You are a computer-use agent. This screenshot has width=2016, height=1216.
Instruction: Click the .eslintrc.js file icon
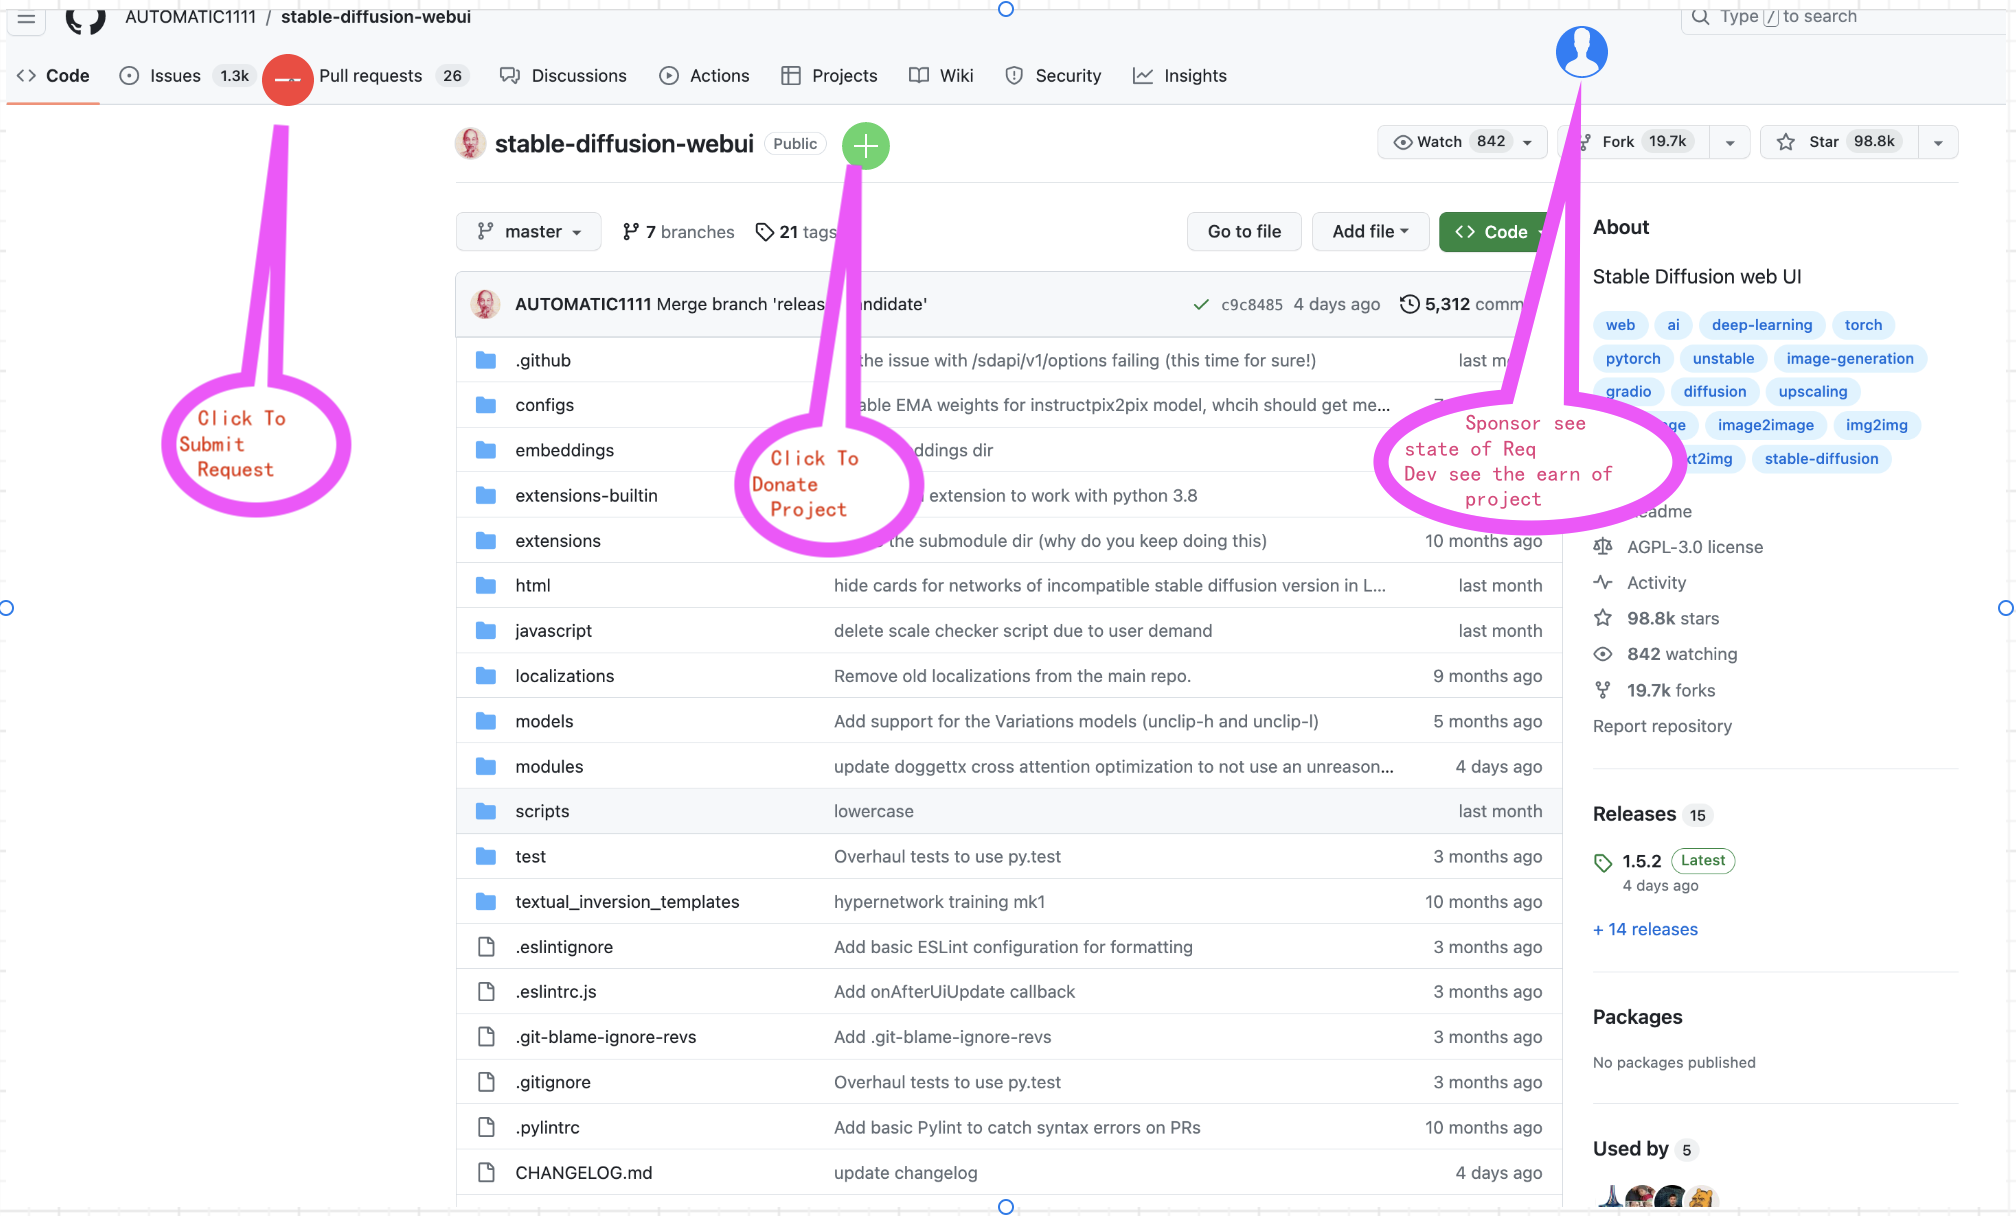486,991
